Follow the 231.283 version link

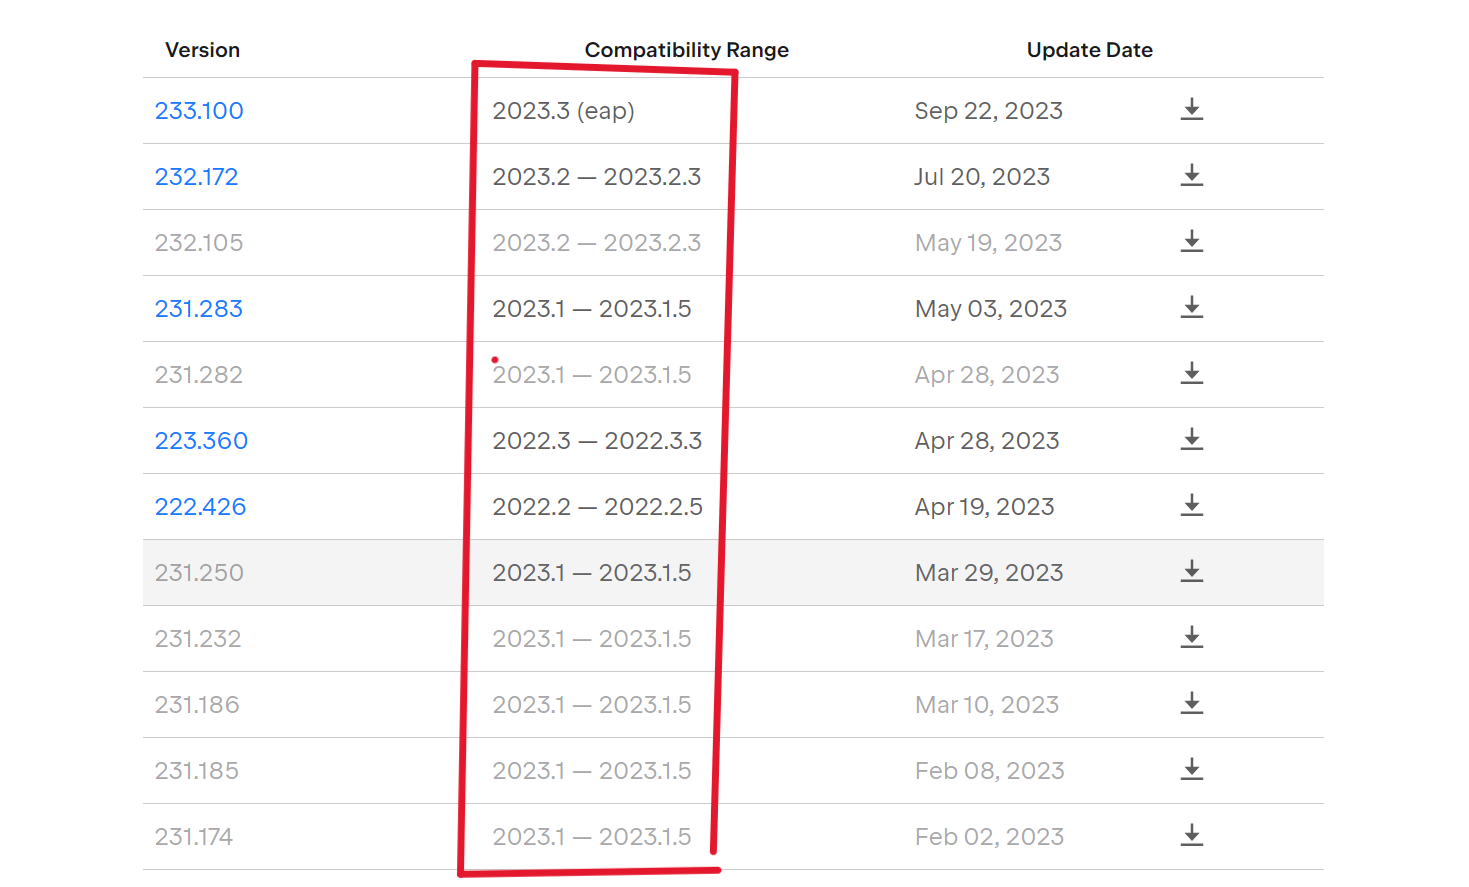click(x=198, y=309)
